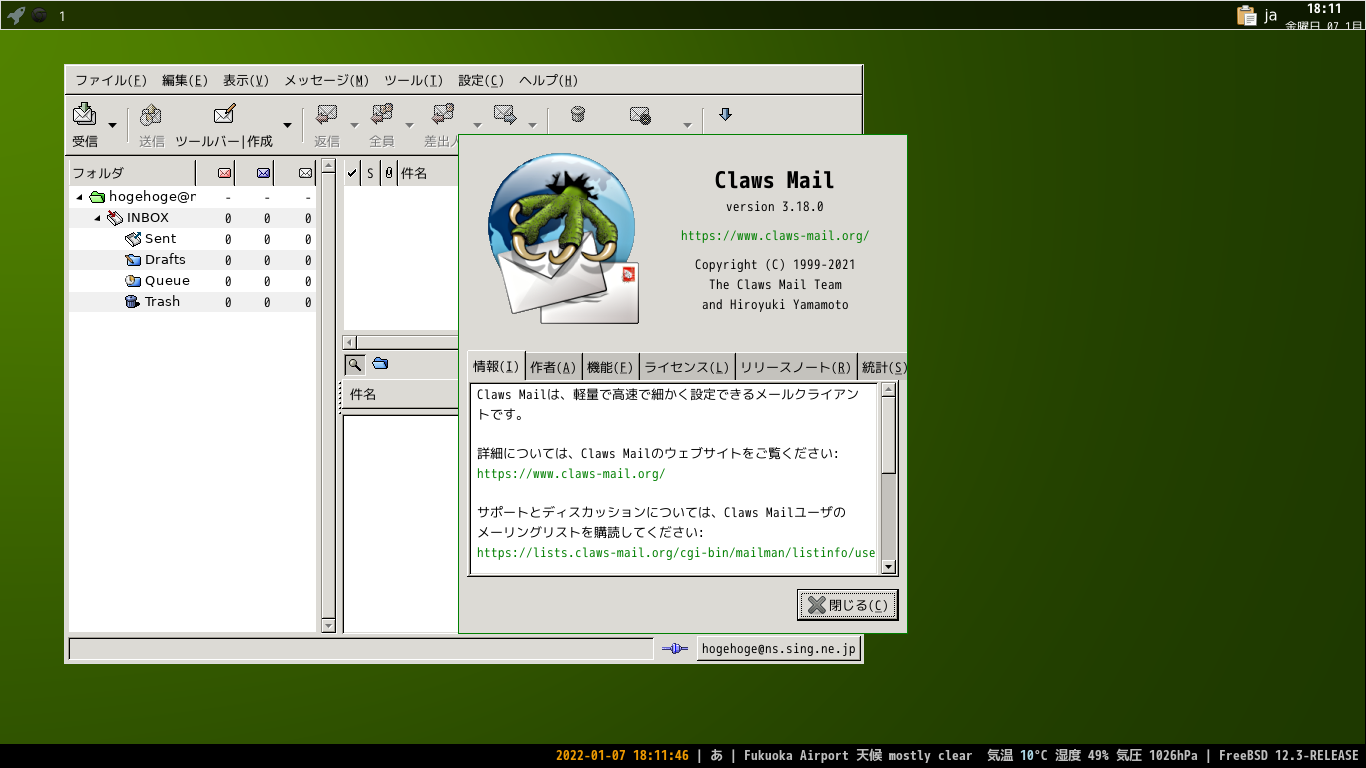Collapse the INBOX tree node
Screen dimensions: 1366x768
(97, 218)
